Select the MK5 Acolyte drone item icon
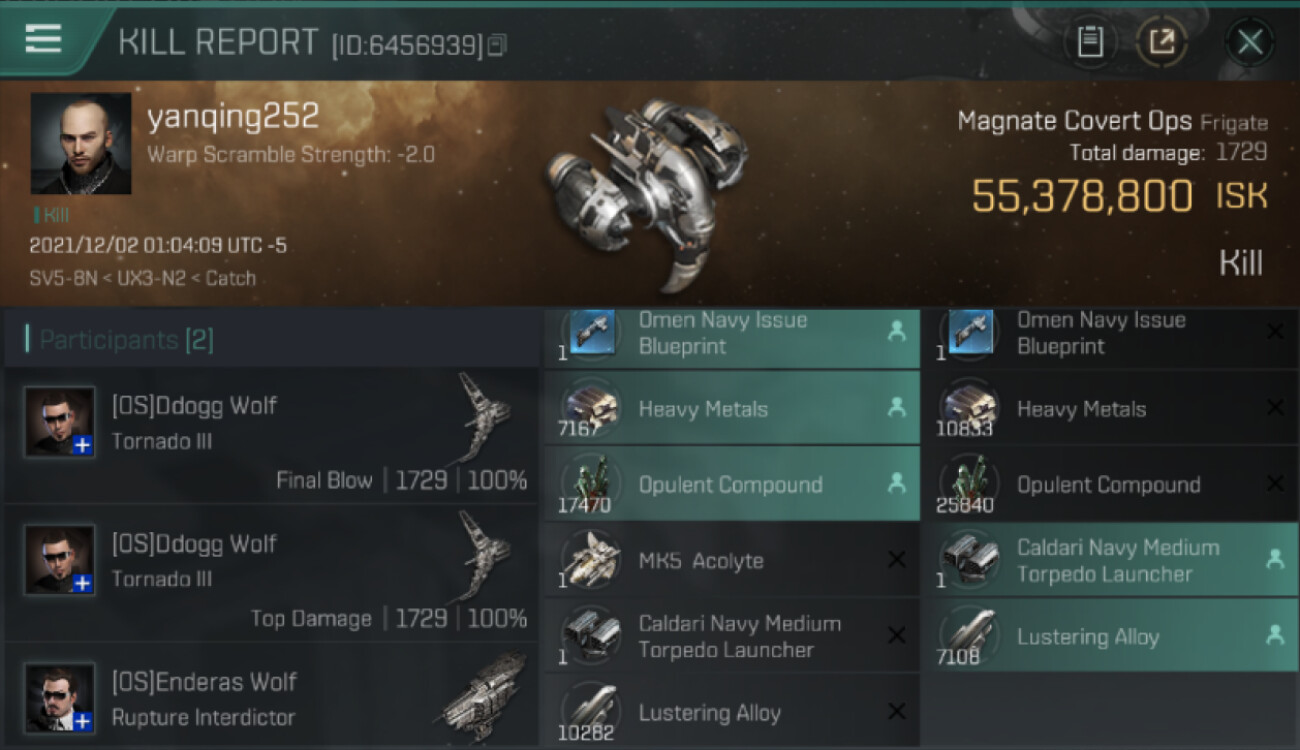Viewport: 1300px width, 750px height. pos(590,560)
